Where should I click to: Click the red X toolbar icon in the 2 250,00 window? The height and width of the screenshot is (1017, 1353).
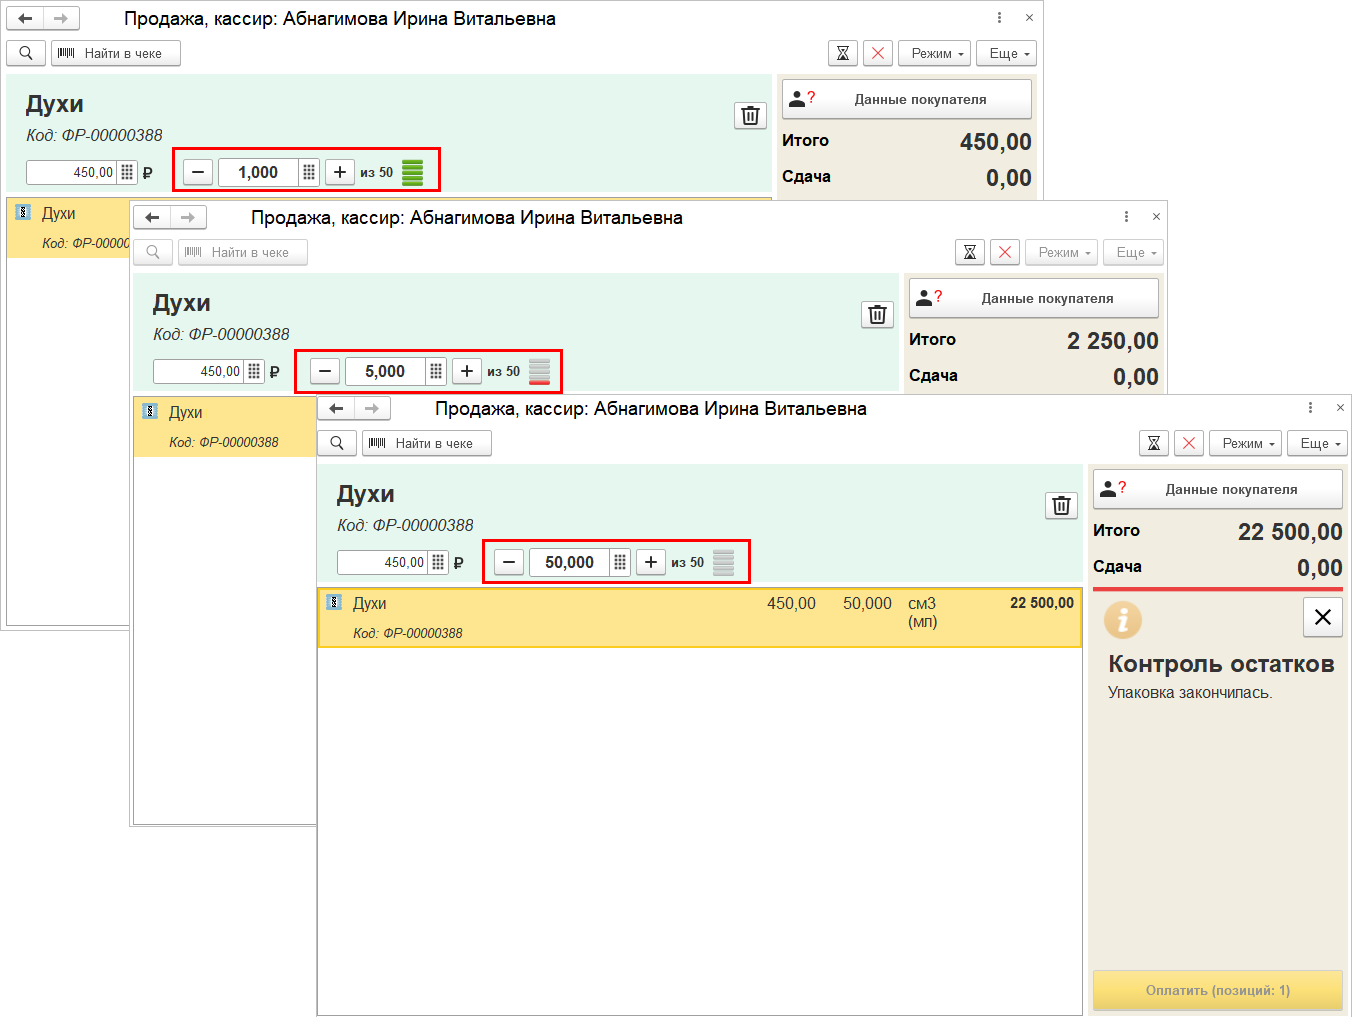click(x=1005, y=252)
